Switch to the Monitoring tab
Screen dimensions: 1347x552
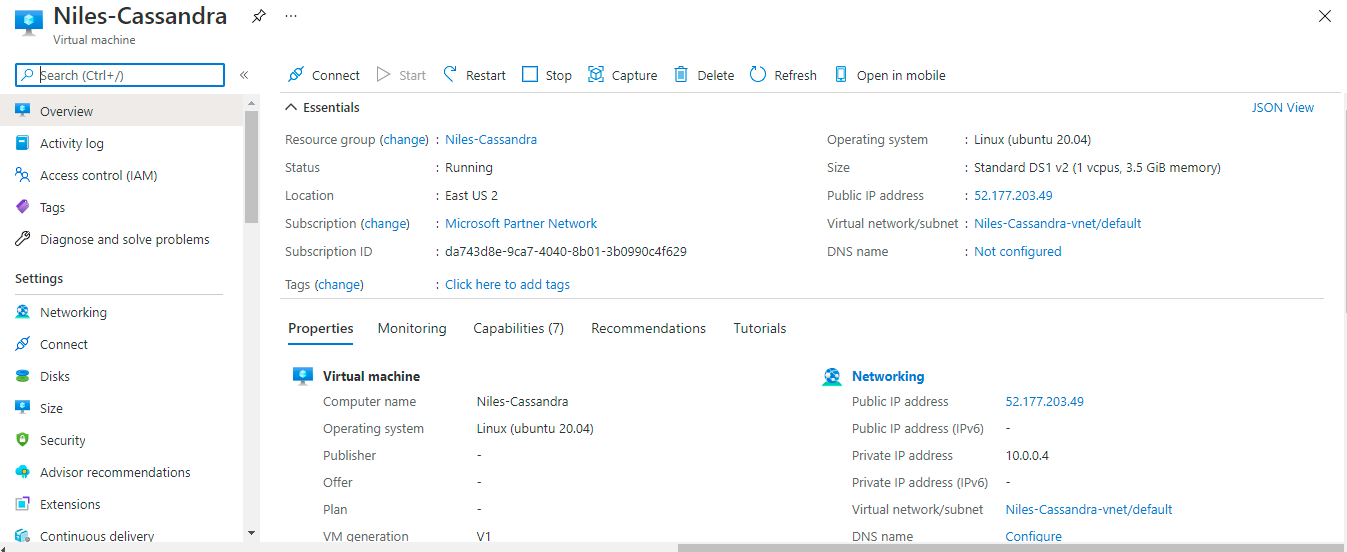click(412, 328)
